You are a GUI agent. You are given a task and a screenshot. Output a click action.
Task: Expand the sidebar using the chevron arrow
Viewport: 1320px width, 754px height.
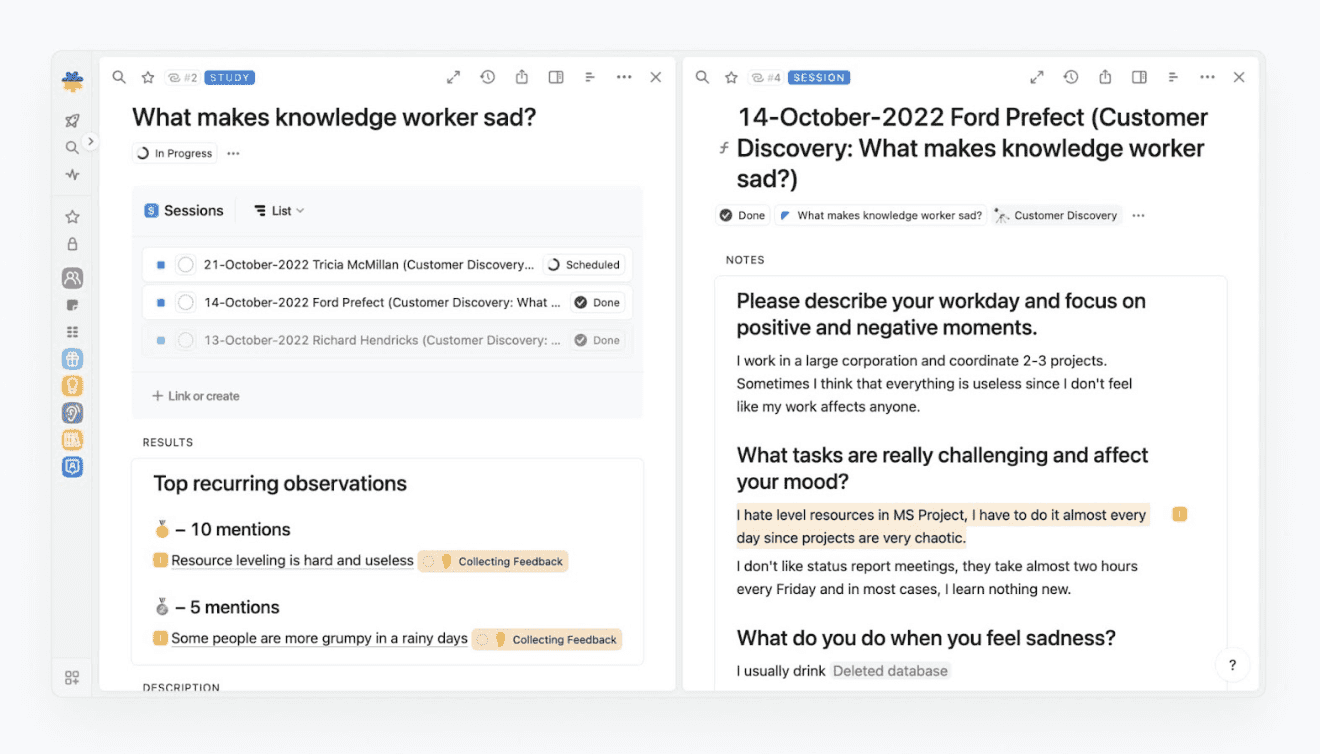pos(91,141)
